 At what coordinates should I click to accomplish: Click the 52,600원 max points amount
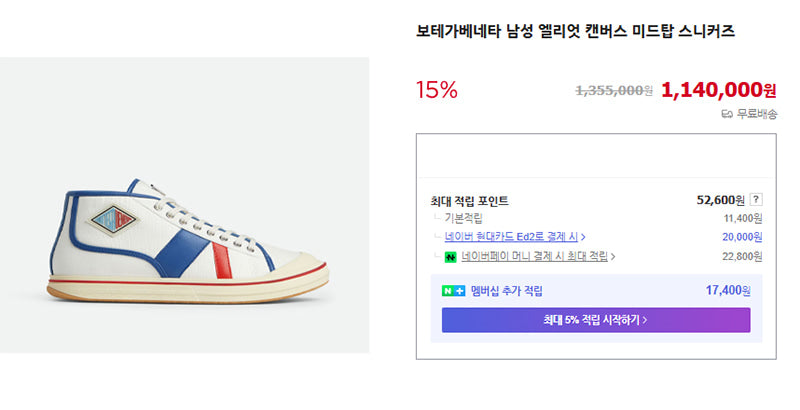720,200
